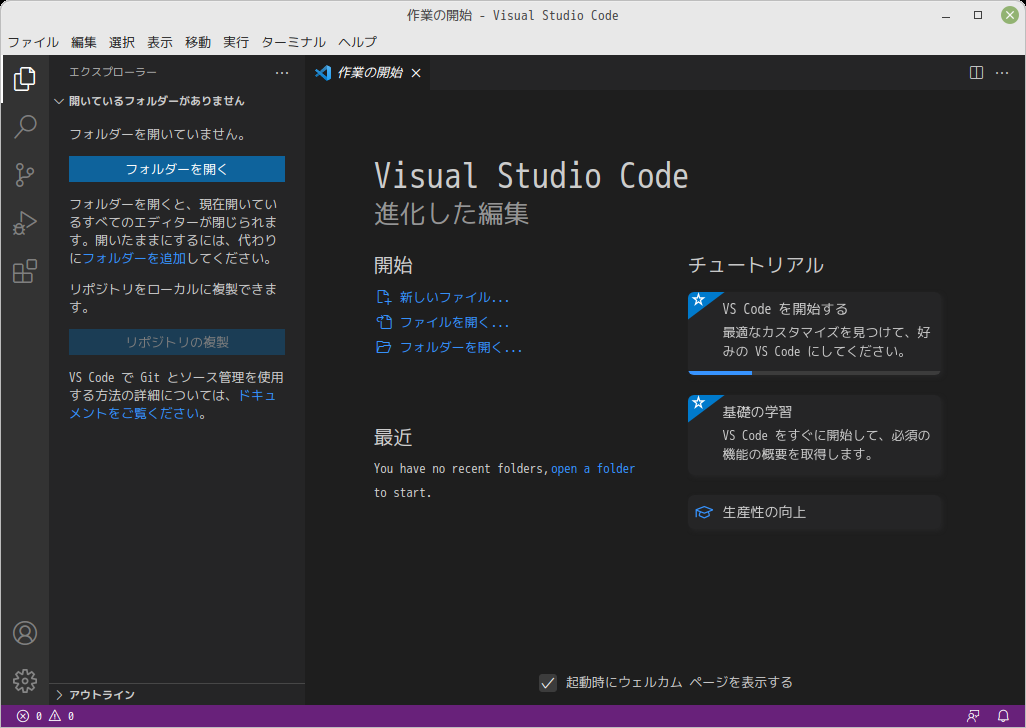The width and height of the screenshot is (1026, 728).
Task: Open the 基礎の学習 tutorial card
Action: [814, 435]
